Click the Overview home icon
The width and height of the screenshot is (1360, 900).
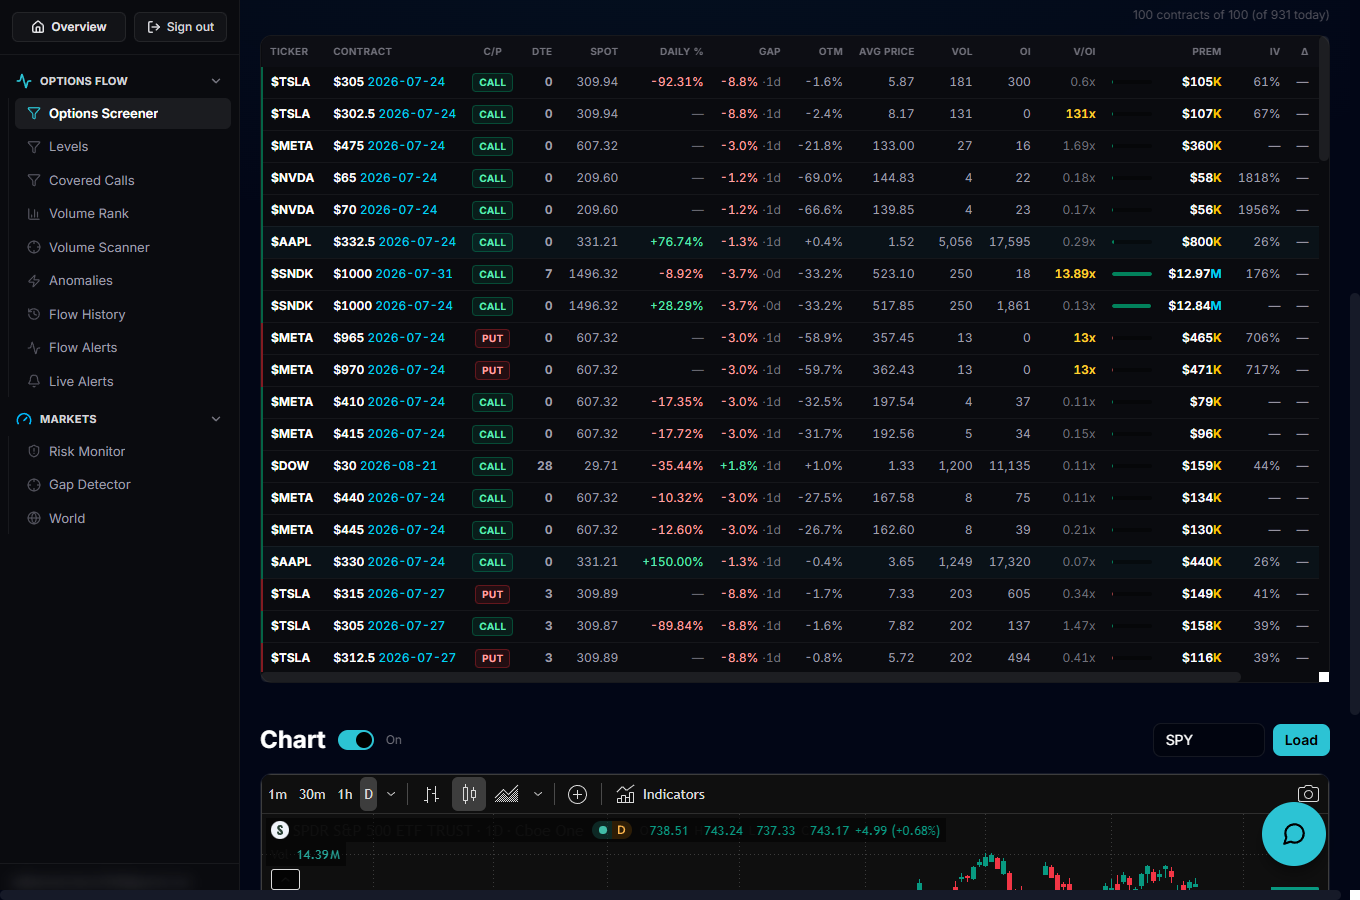[38, 27]
